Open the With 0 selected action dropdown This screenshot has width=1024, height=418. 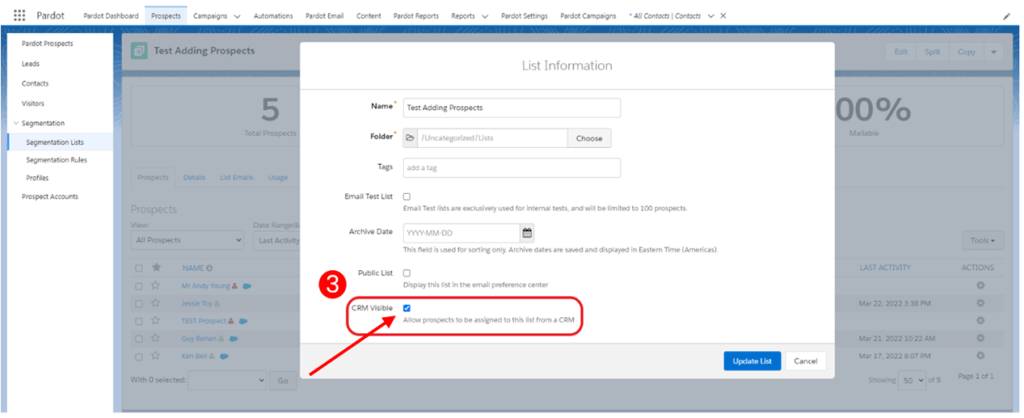click(x=227, y=380)
